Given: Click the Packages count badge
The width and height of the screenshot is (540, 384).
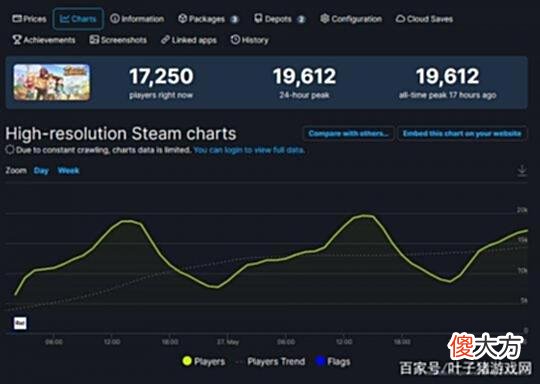Looking at the screenshot, I should (235, 19).
